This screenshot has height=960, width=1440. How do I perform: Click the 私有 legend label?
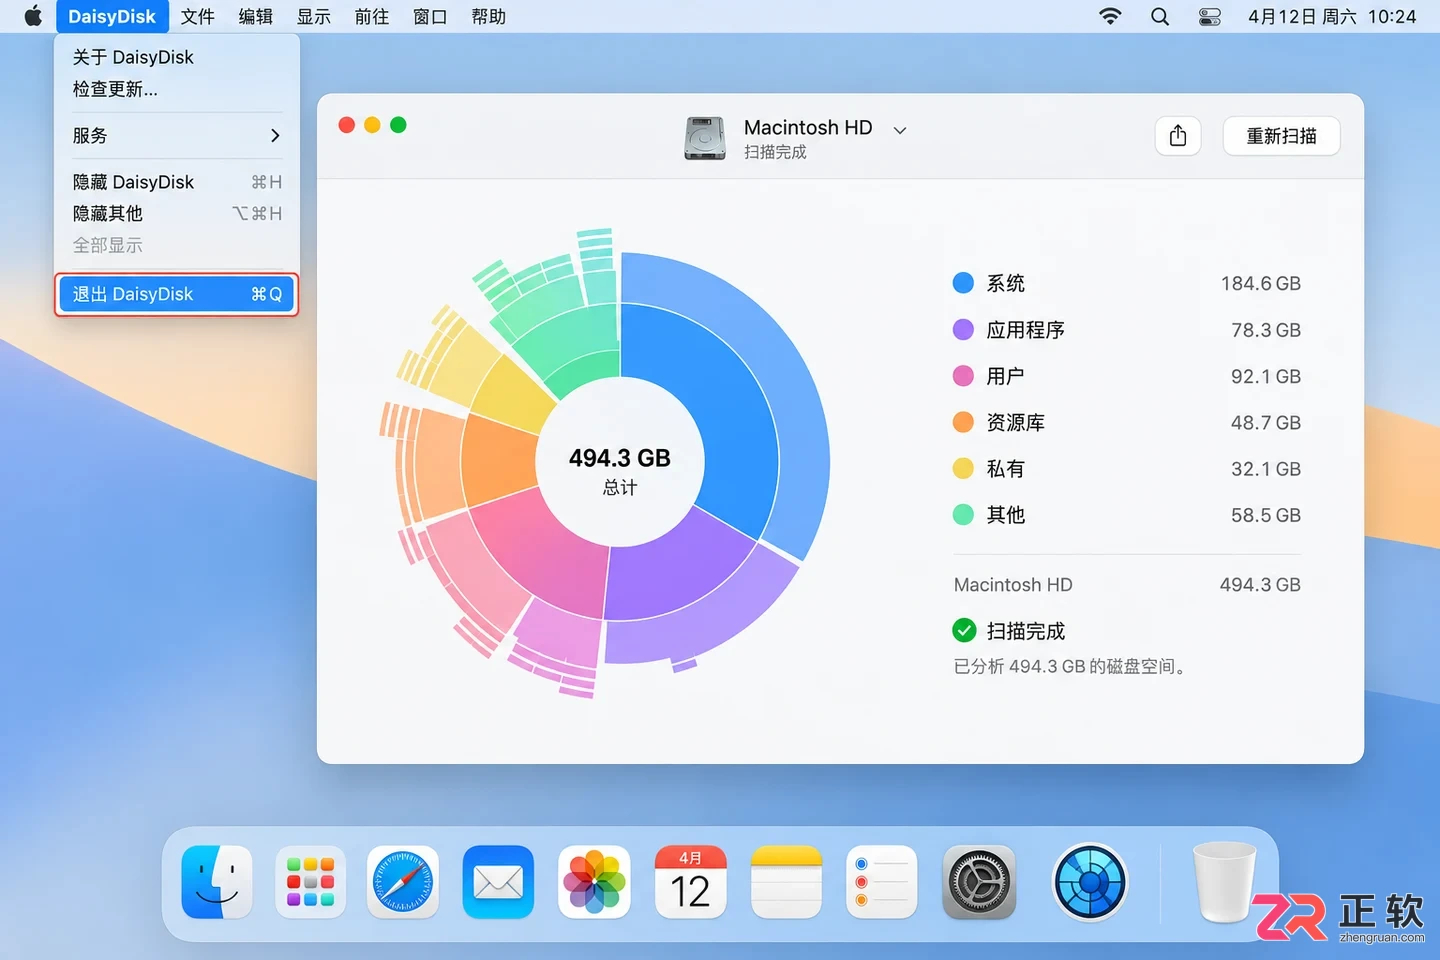[1005, 468]
